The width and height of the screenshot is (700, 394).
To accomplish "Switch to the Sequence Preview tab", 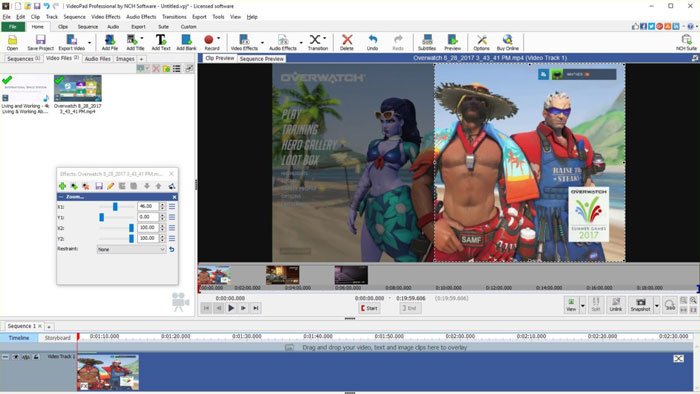I will [262, 59].
